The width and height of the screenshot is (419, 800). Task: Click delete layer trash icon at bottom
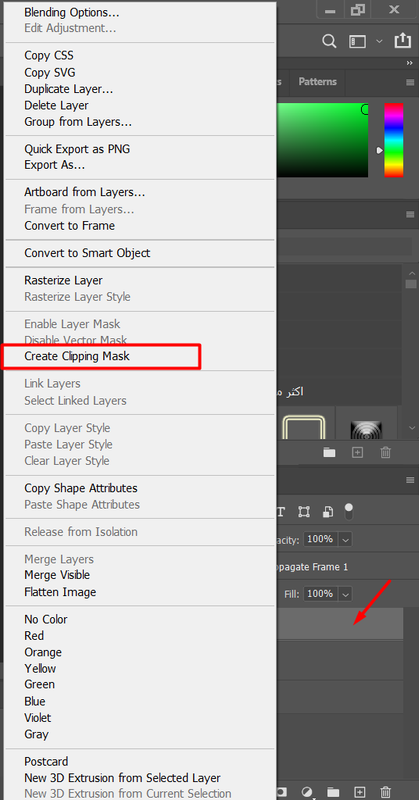386,791
